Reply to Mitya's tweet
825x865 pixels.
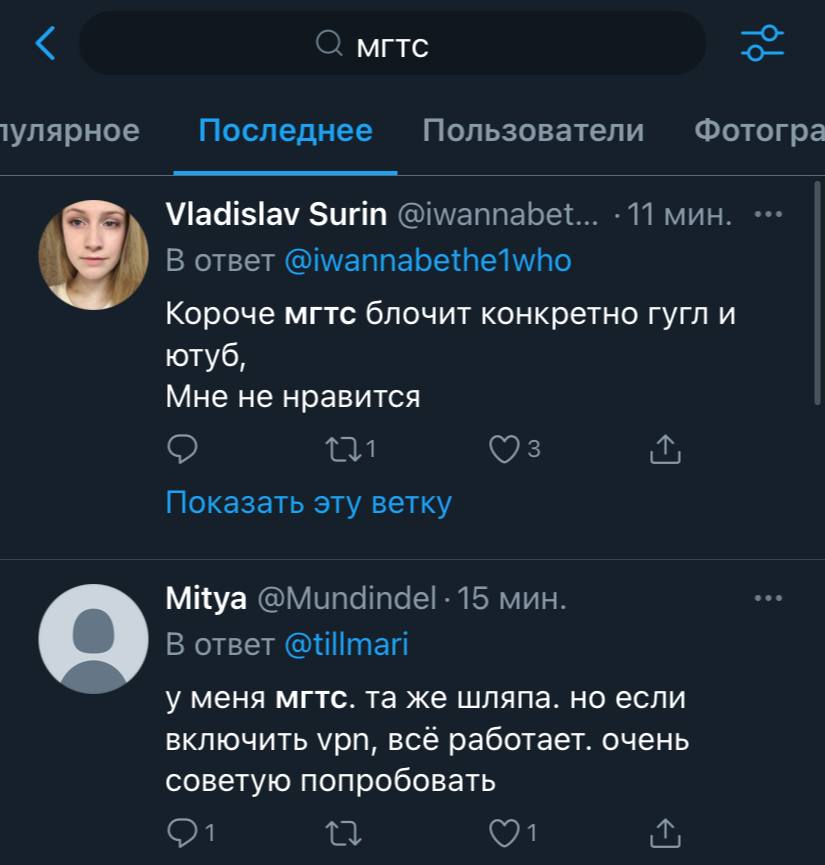[181, 831]
